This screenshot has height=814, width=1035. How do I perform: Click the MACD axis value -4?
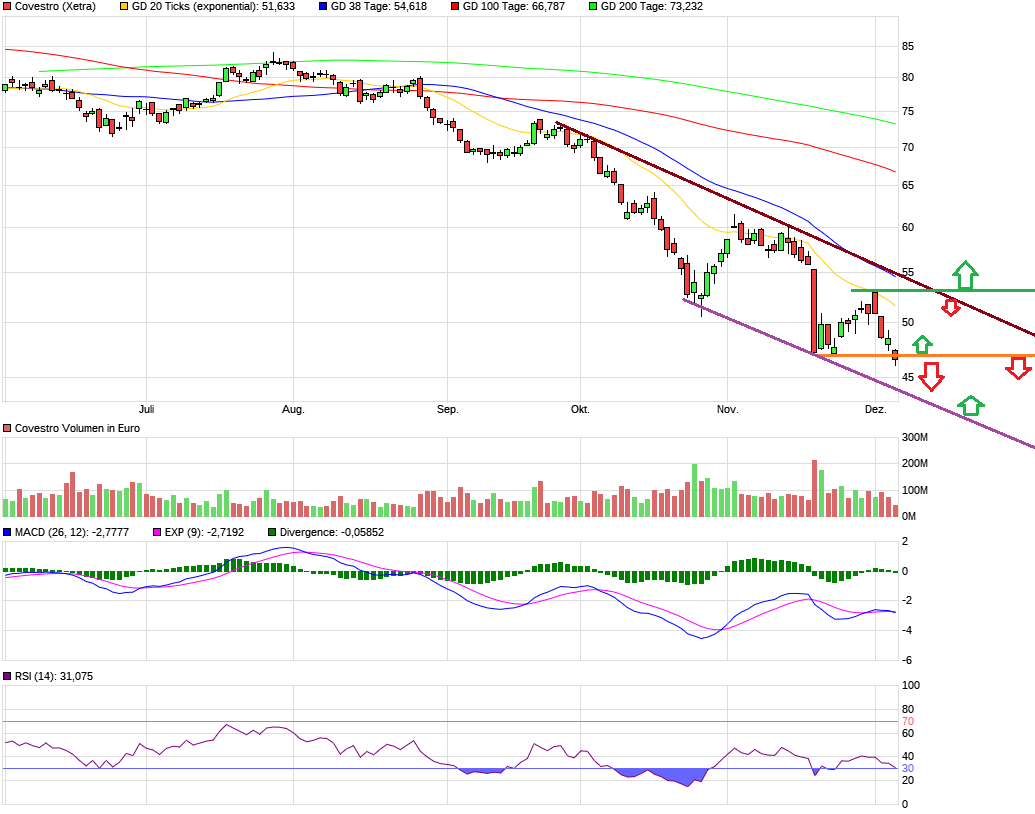pyautogui.click(x=907, y=630)
